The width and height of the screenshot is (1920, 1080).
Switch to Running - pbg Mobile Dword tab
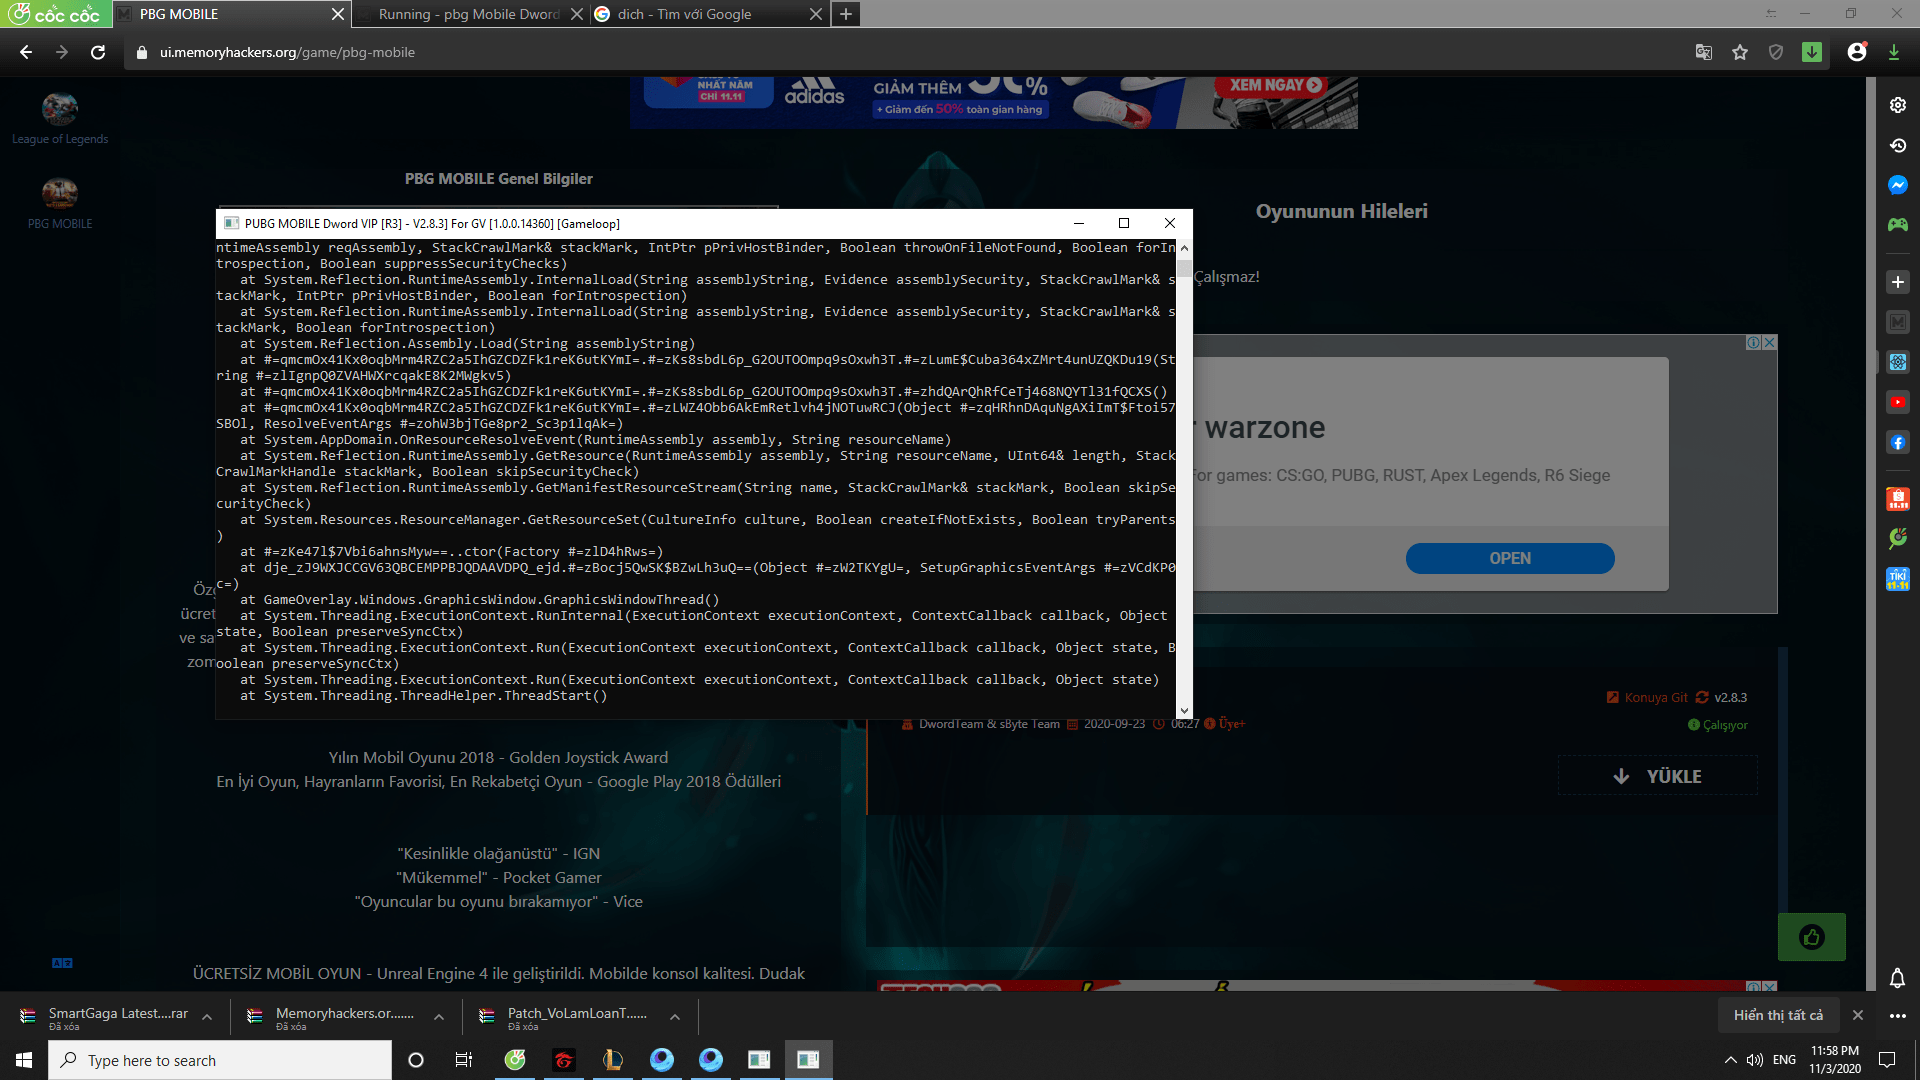click(468, 14)
